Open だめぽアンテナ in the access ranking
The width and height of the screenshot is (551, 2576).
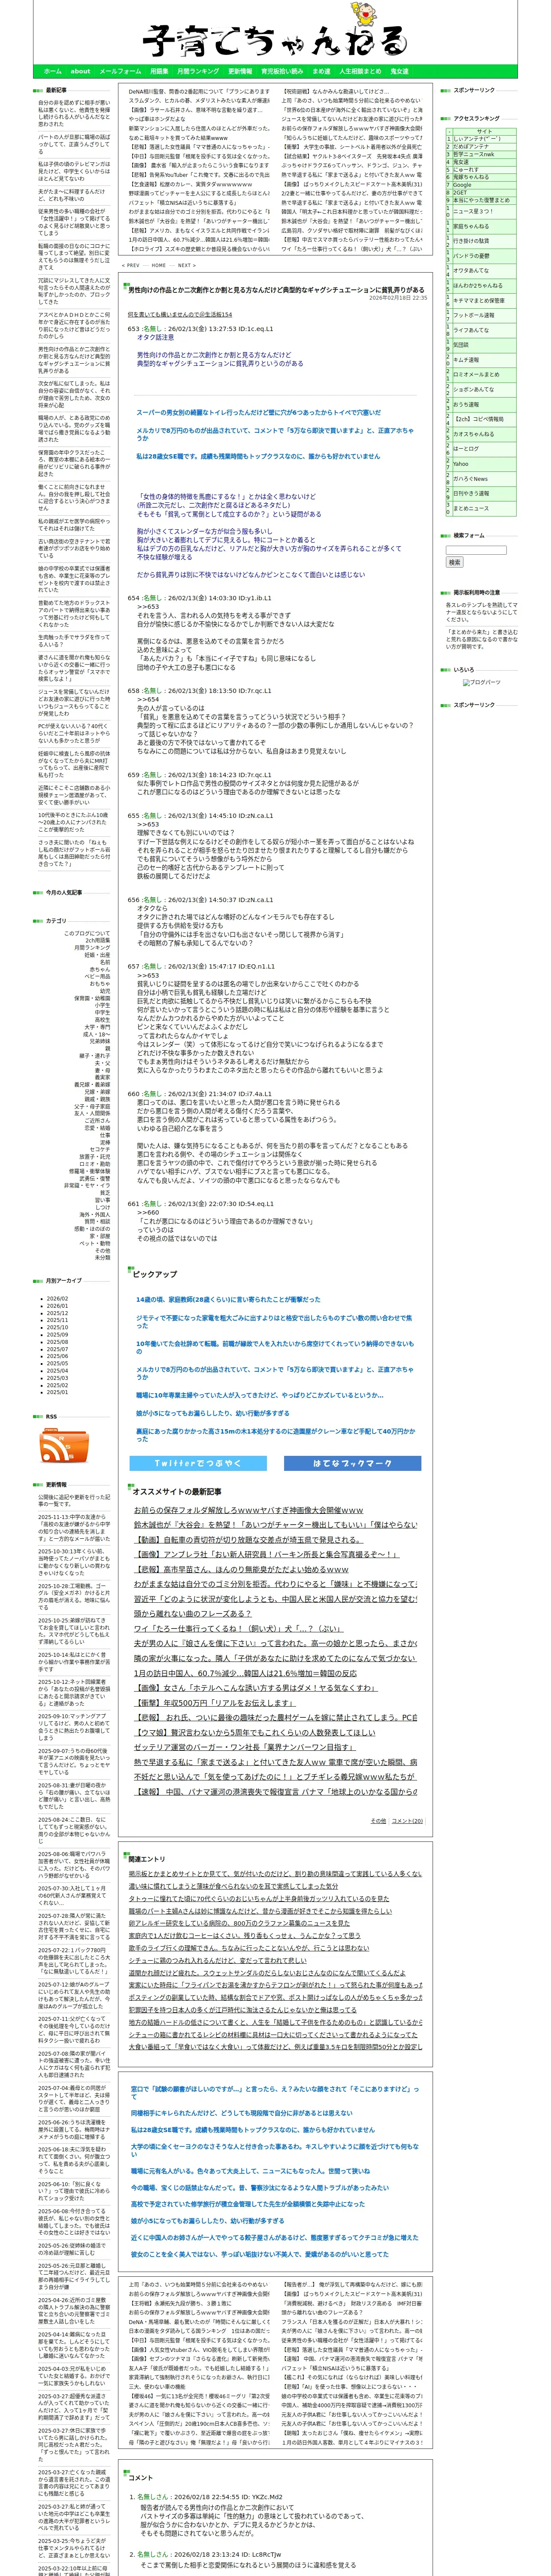472,147
